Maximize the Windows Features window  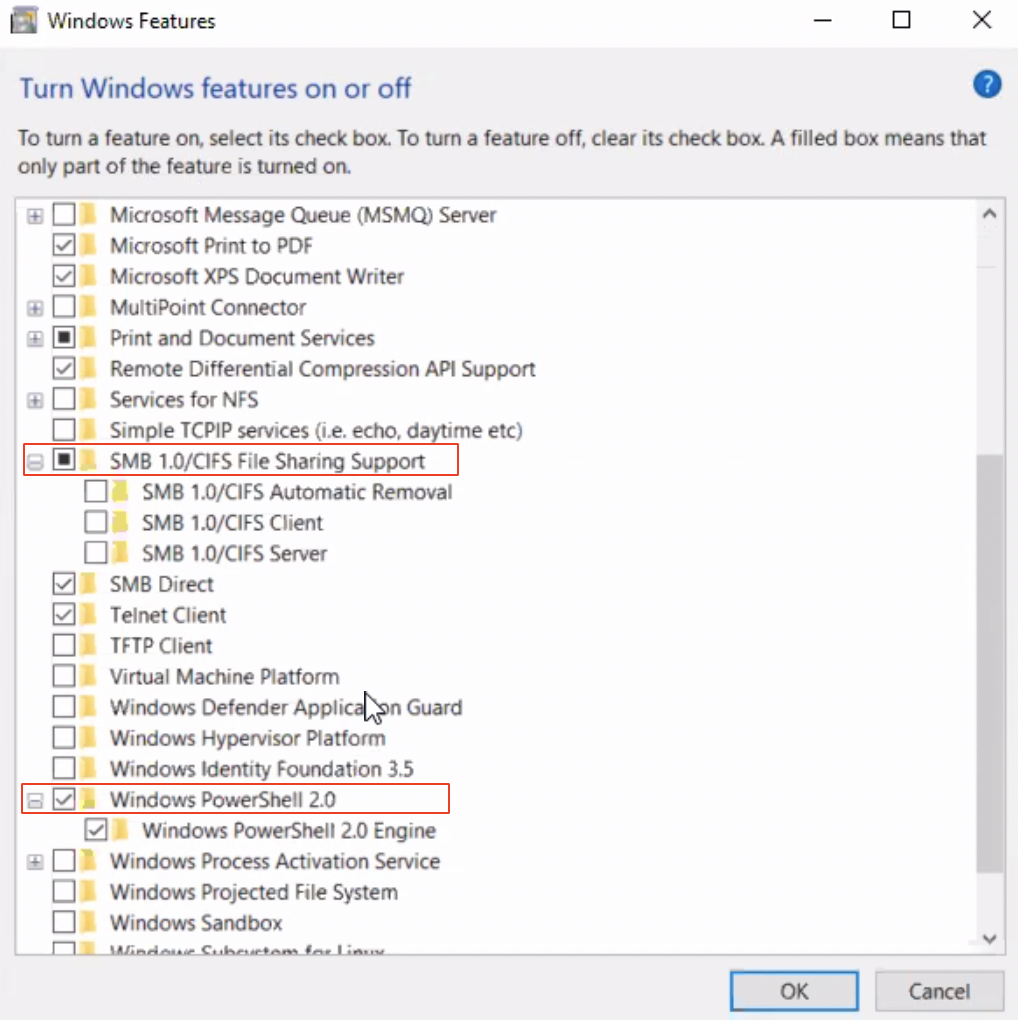pos(901,20)
